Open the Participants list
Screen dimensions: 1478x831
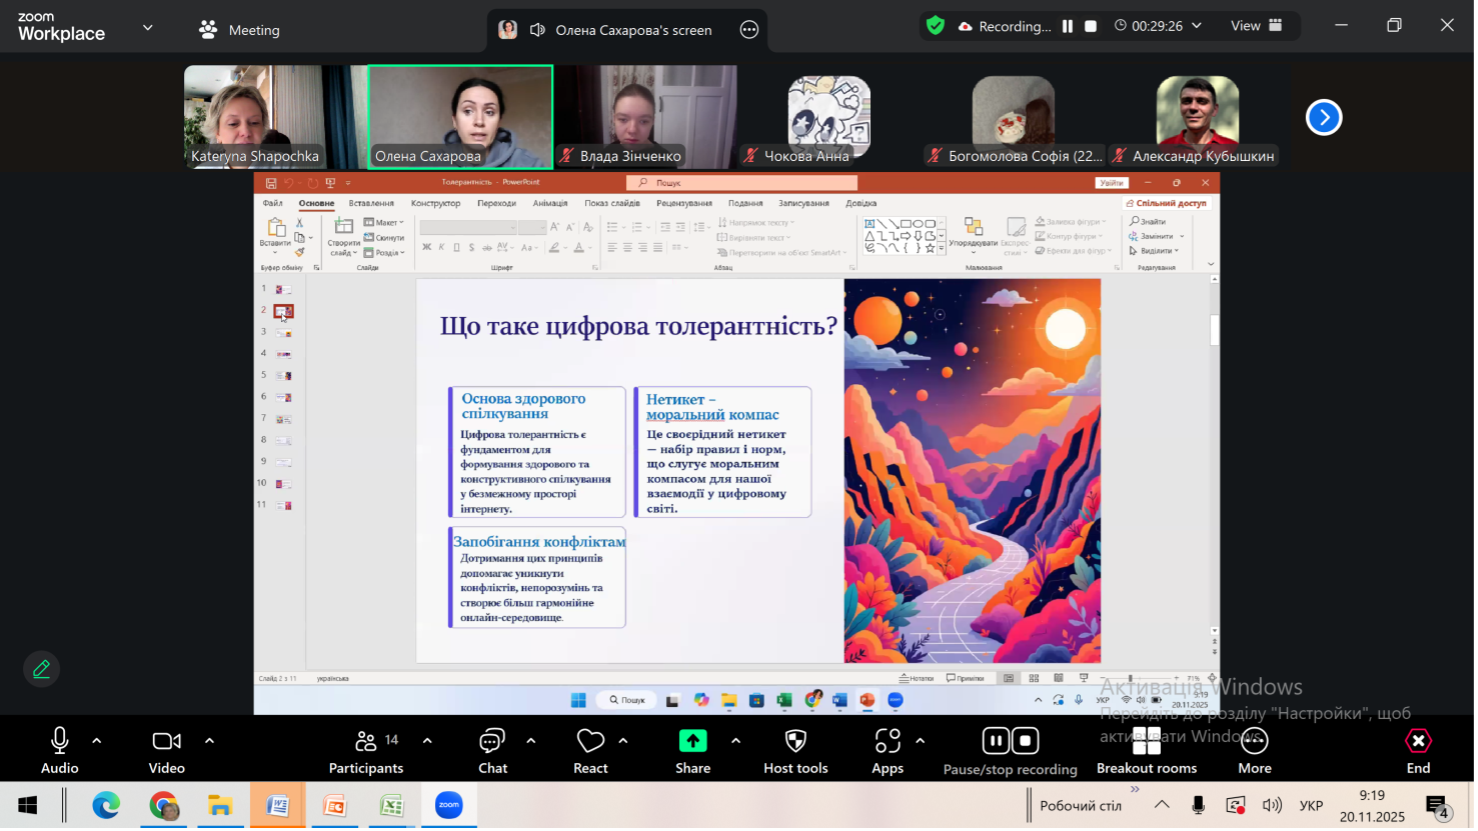pos(366,750)
